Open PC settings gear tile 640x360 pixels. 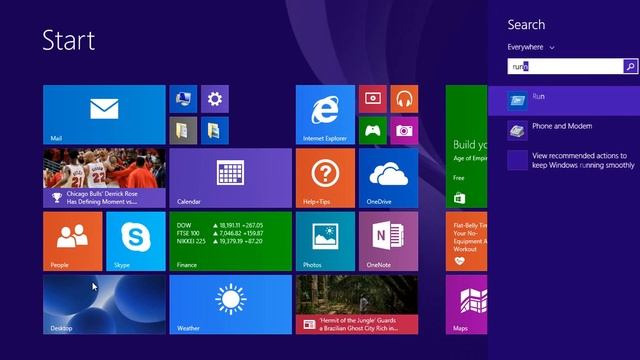click(215, 99)
